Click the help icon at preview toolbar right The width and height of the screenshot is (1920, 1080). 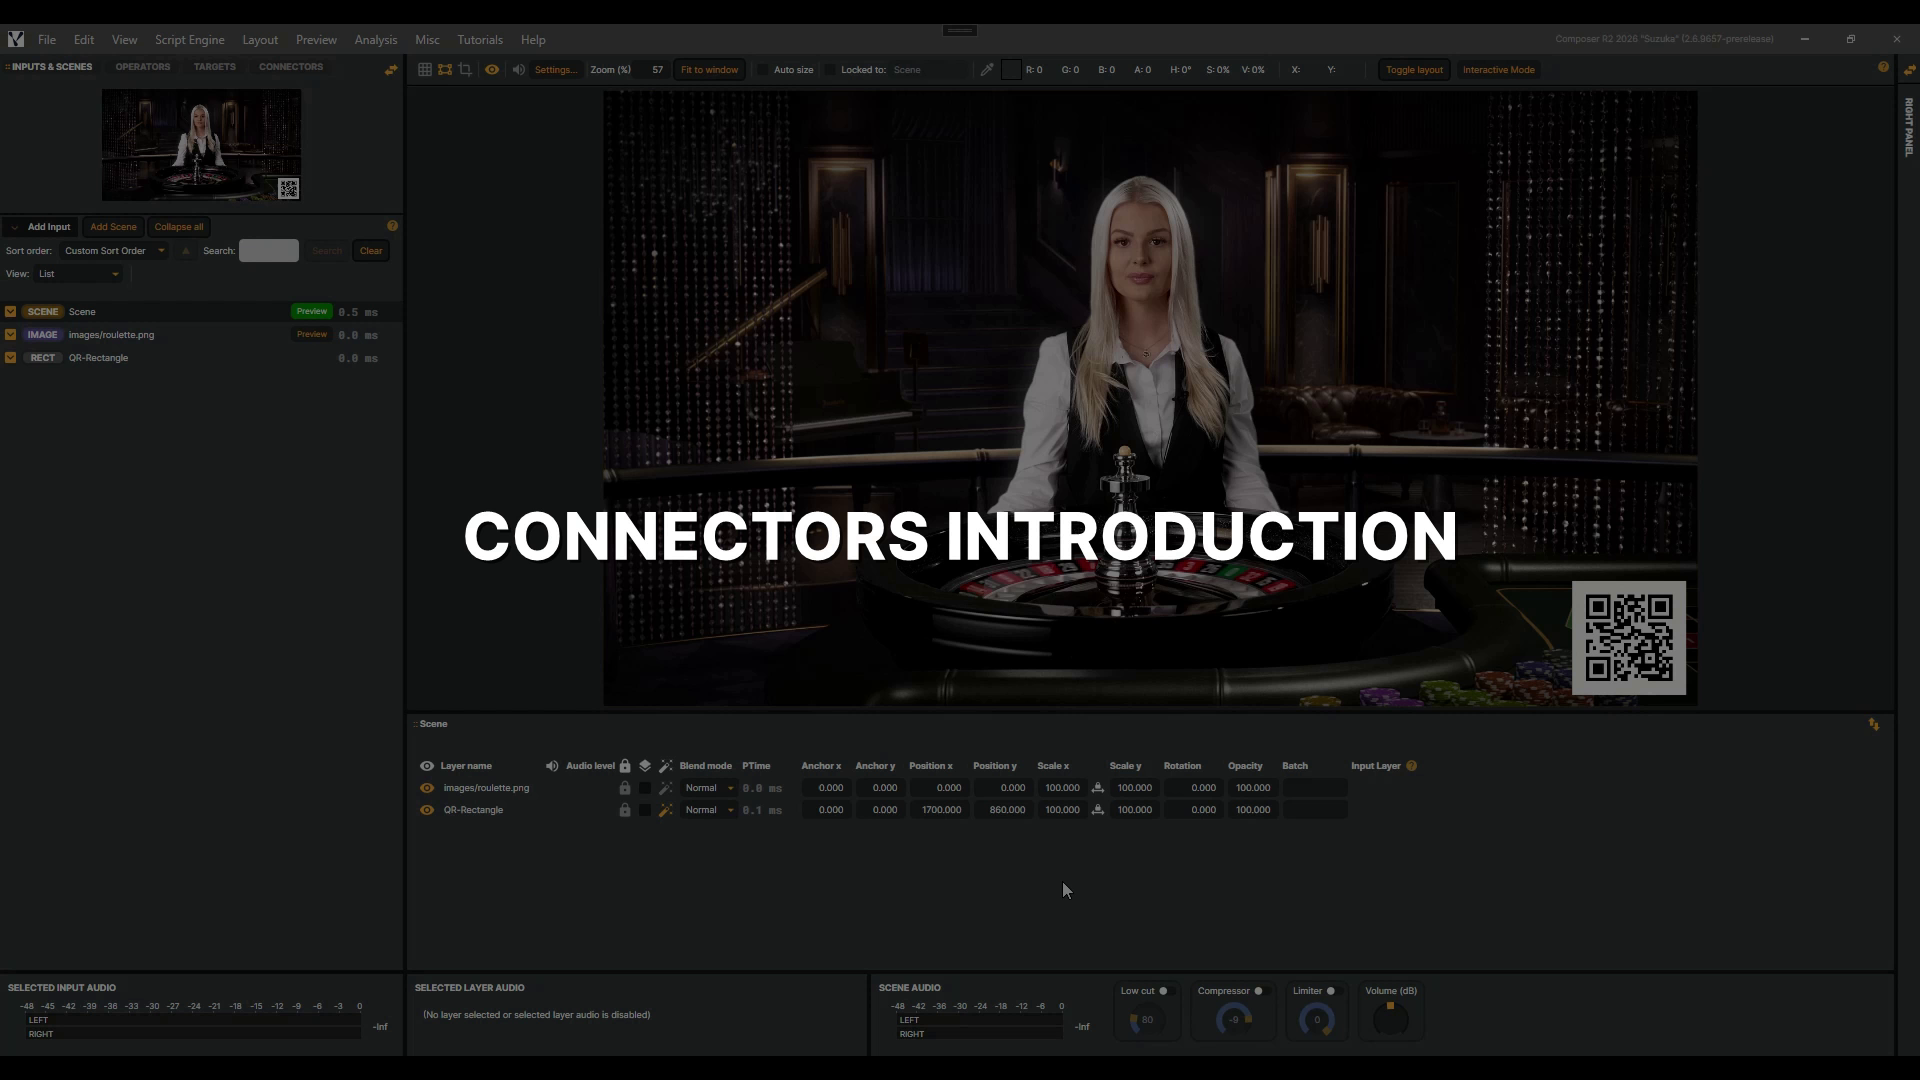pyautogui.click(x=1883, y=67)
